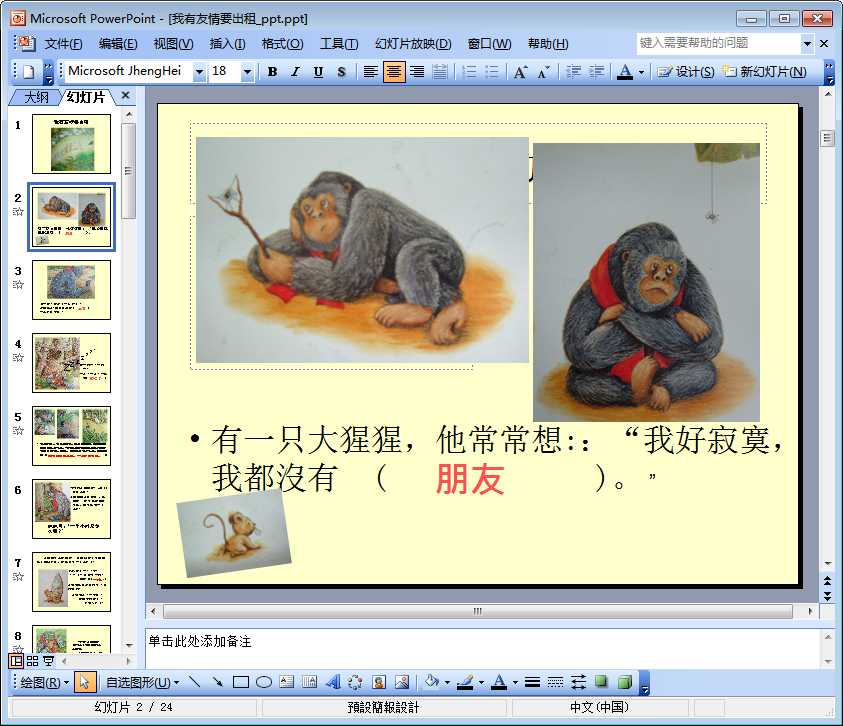Expand the AutoShapes menu
This screenshot has height=726, width=843.
tap(142, 683)
